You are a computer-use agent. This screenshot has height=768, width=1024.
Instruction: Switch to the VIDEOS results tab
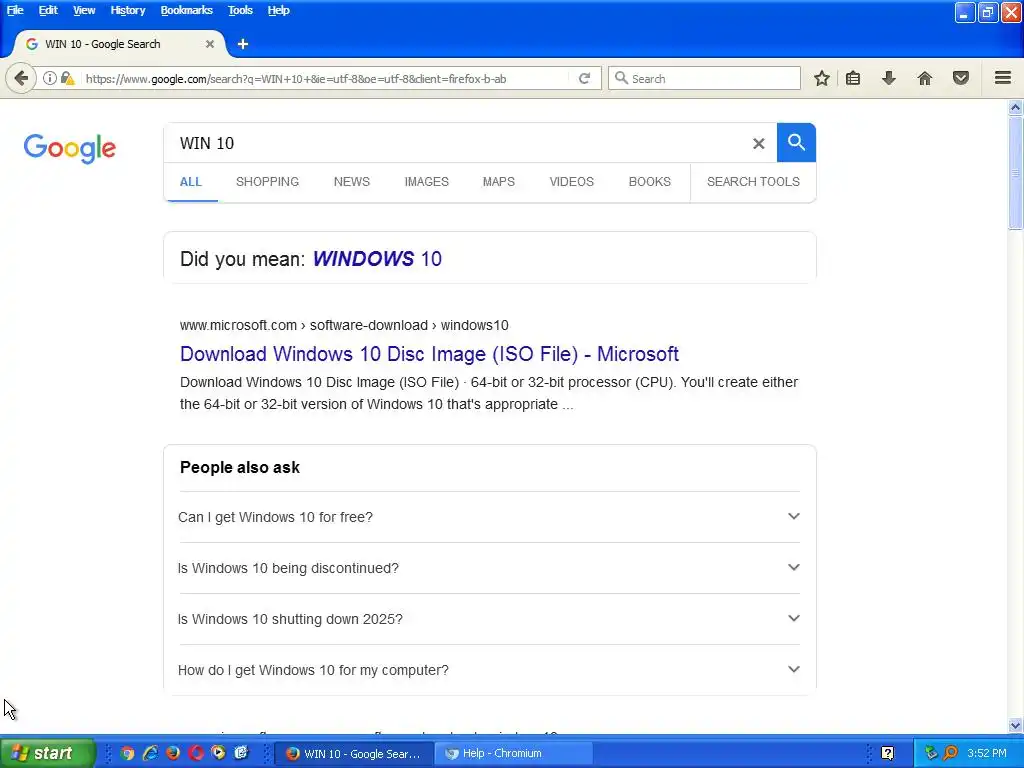pyautogui.click(x=571, y=182)
